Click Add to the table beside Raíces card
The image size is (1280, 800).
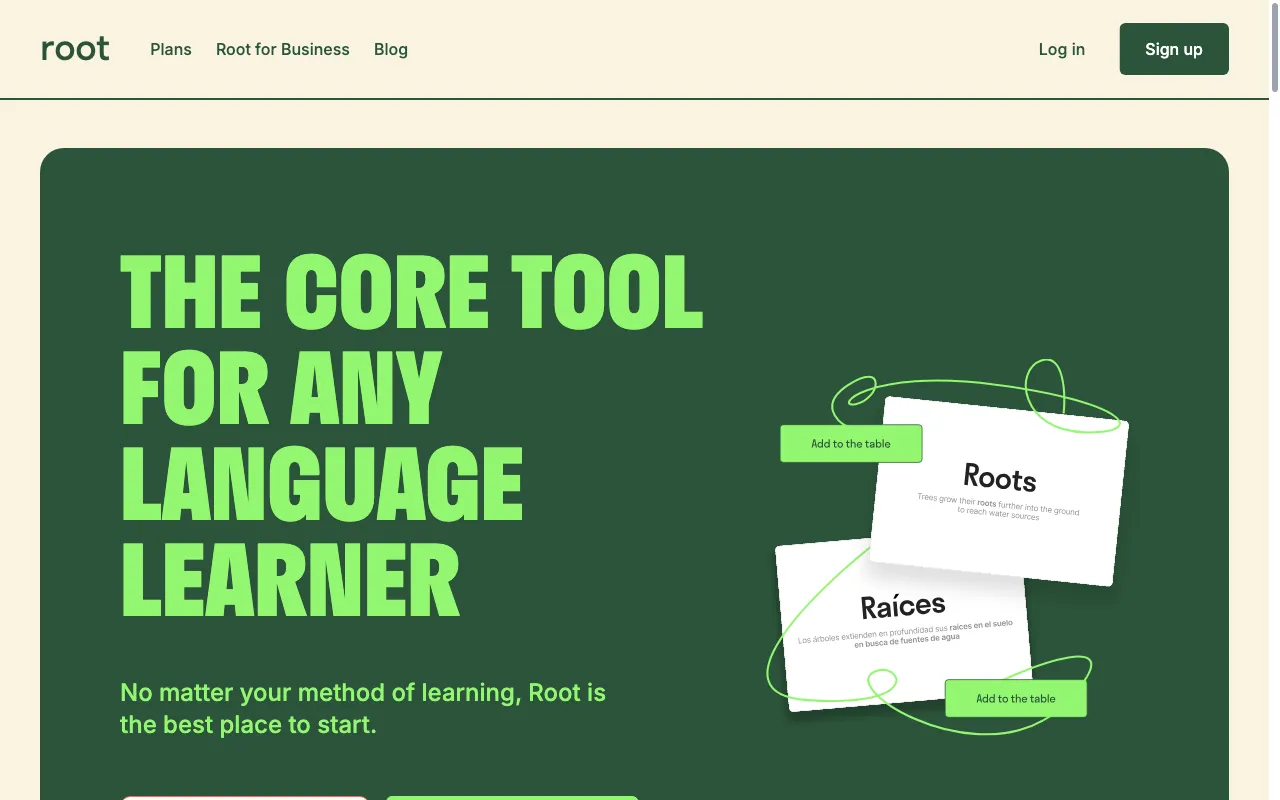pos(1016,698)
